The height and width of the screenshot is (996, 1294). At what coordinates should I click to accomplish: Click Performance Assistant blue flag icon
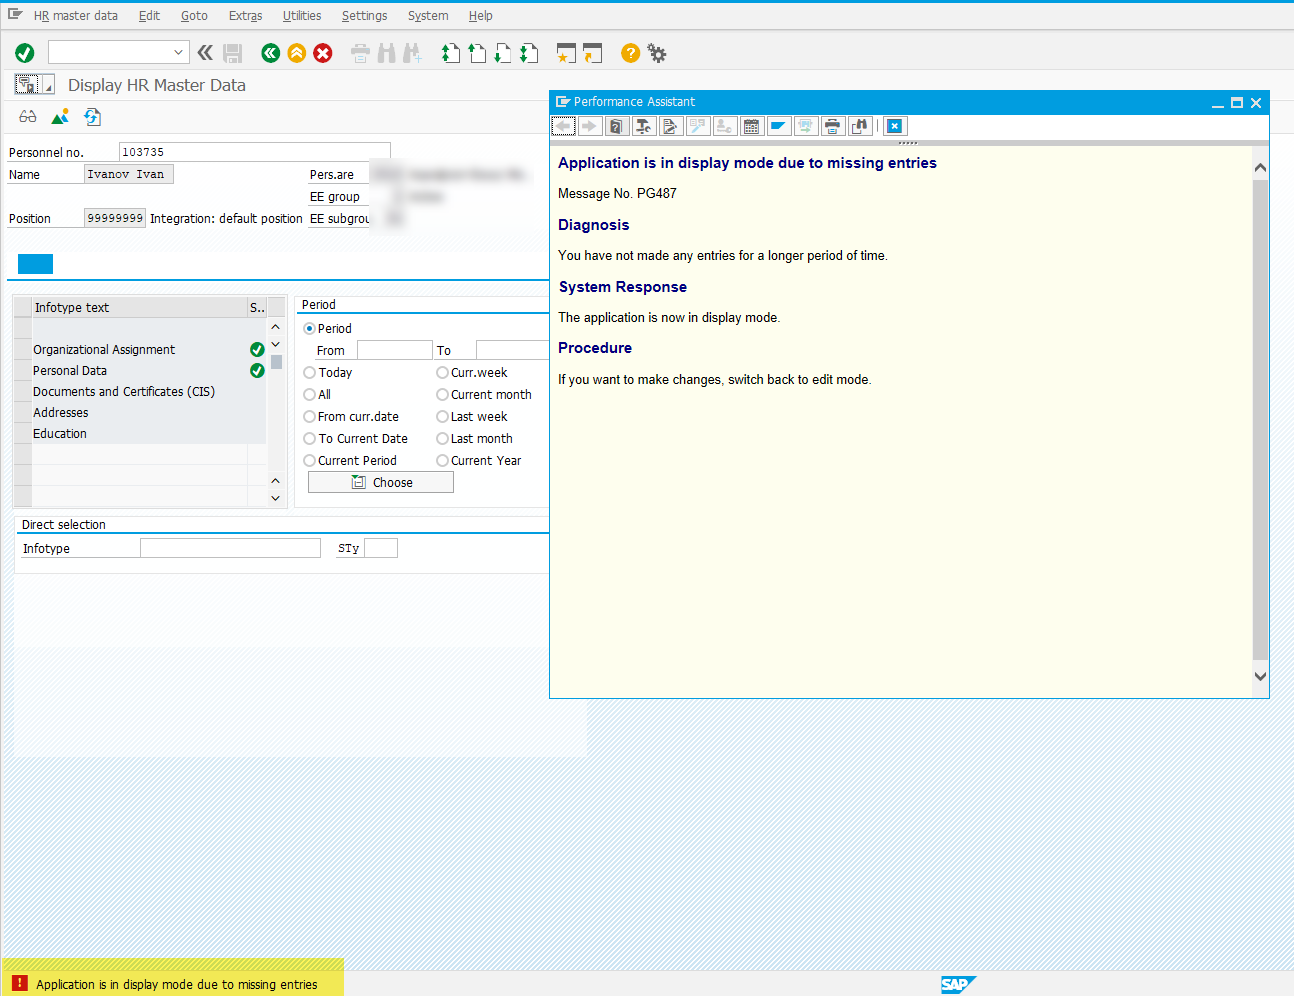(779, 126)
